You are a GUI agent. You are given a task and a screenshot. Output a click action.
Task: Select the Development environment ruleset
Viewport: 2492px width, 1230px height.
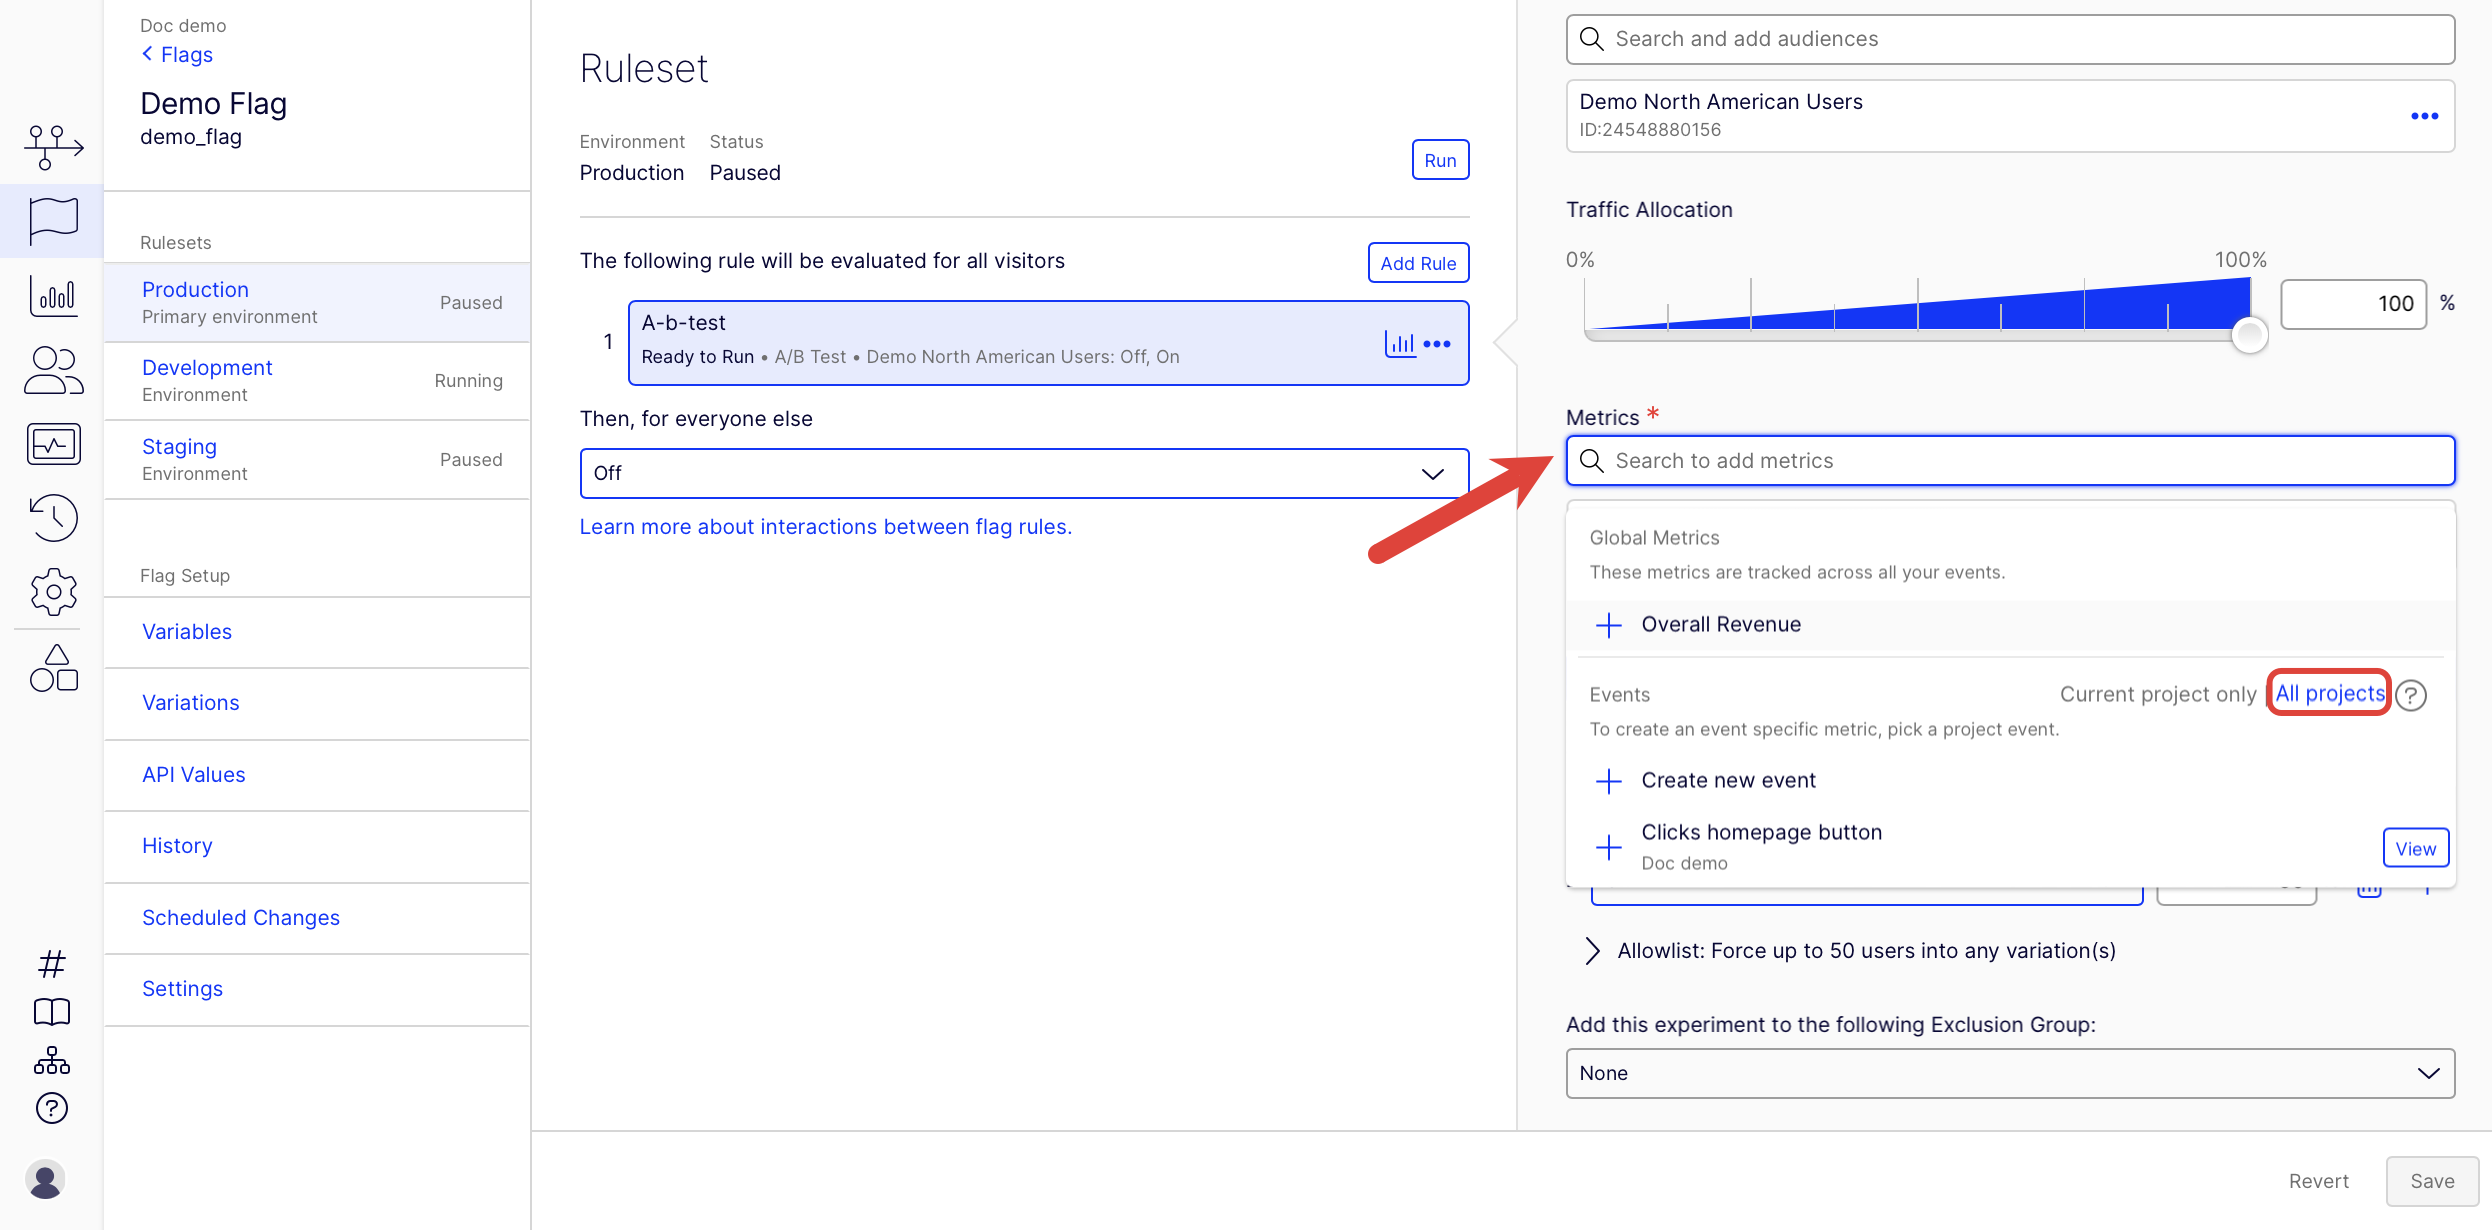[x=206, y=367]
